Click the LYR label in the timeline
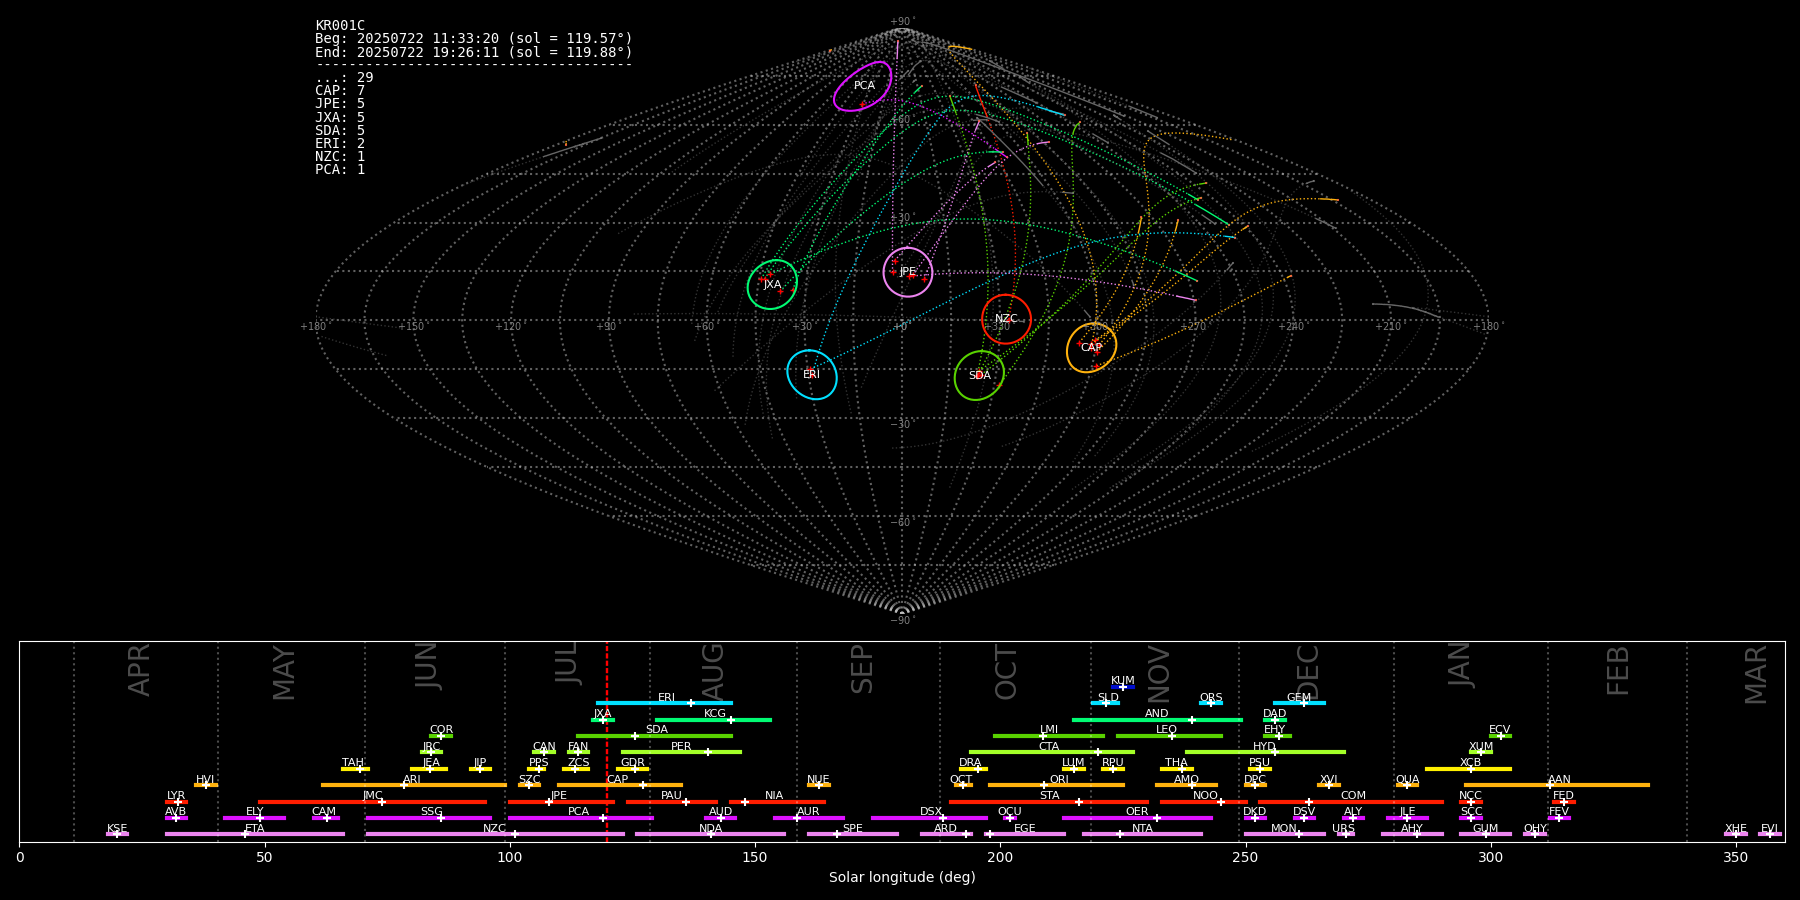The height and width of the screenshot is (900, 1800). pos(176,796)
